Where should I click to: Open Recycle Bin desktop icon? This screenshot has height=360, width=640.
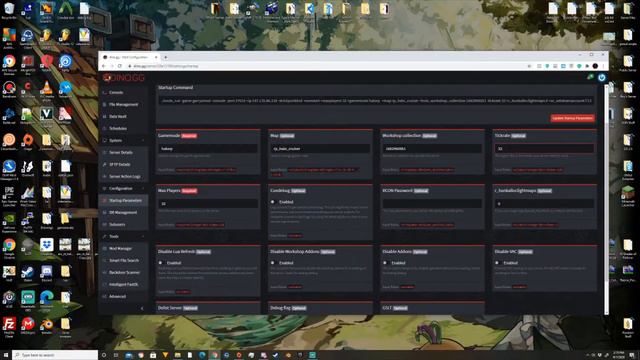point(9,10)
